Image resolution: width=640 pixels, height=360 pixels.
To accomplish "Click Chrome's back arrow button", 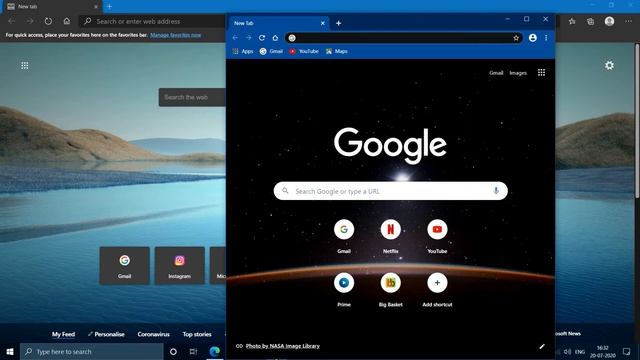I will 235,38.
